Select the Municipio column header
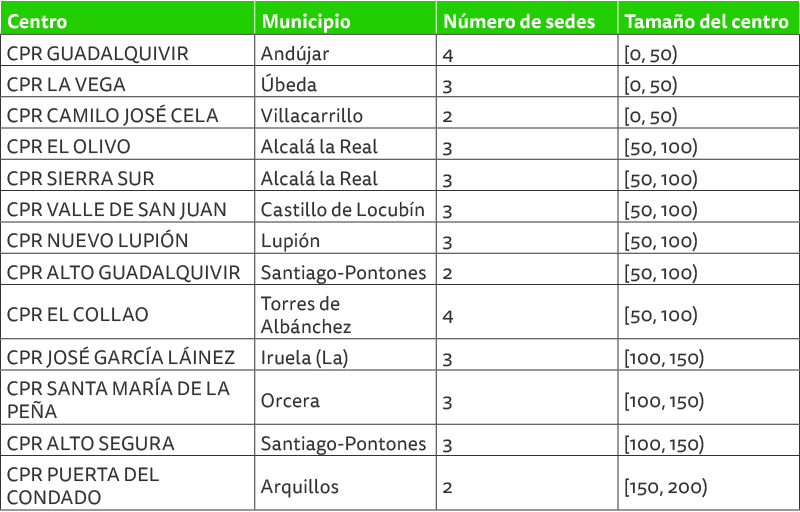 coord(345,18)
